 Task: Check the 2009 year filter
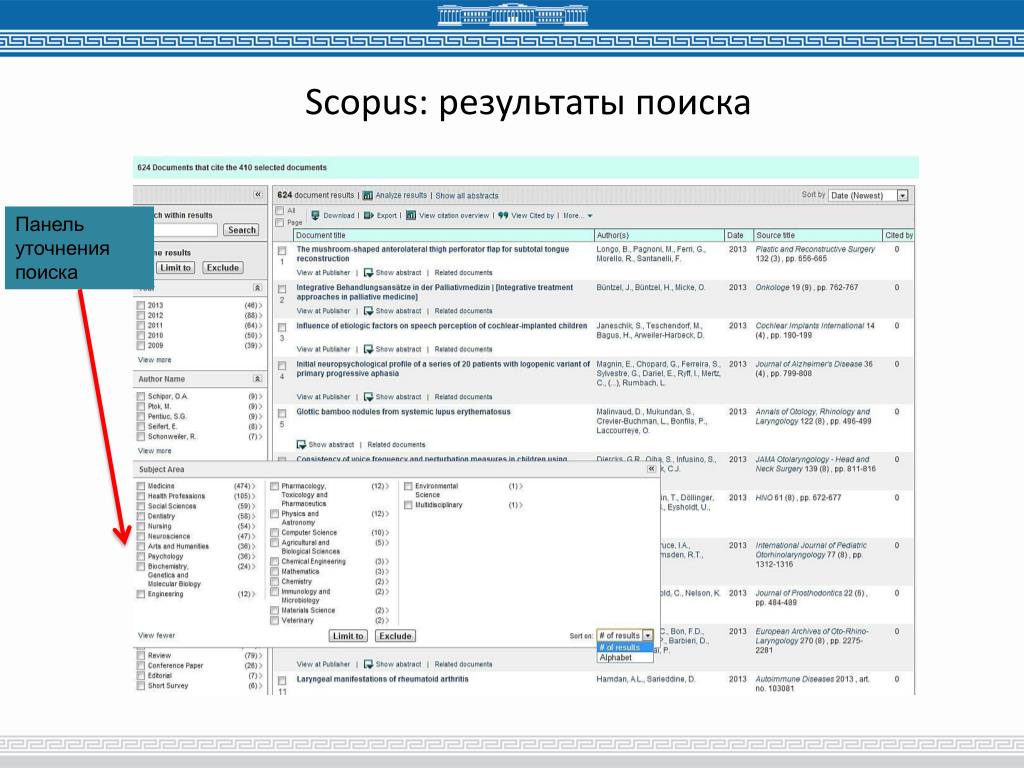pos(140,345)
